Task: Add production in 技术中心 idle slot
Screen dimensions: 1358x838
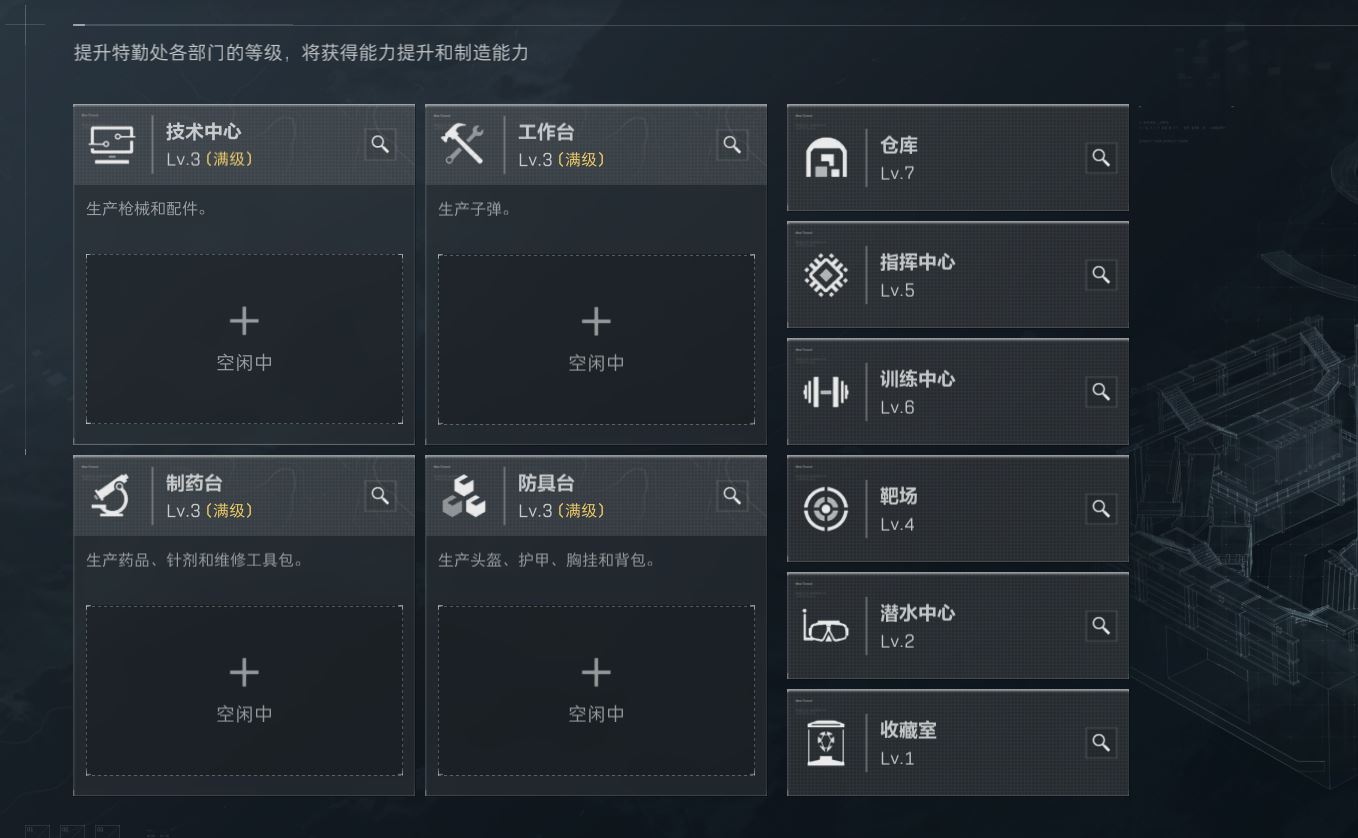Action: [x=244, y=339]
